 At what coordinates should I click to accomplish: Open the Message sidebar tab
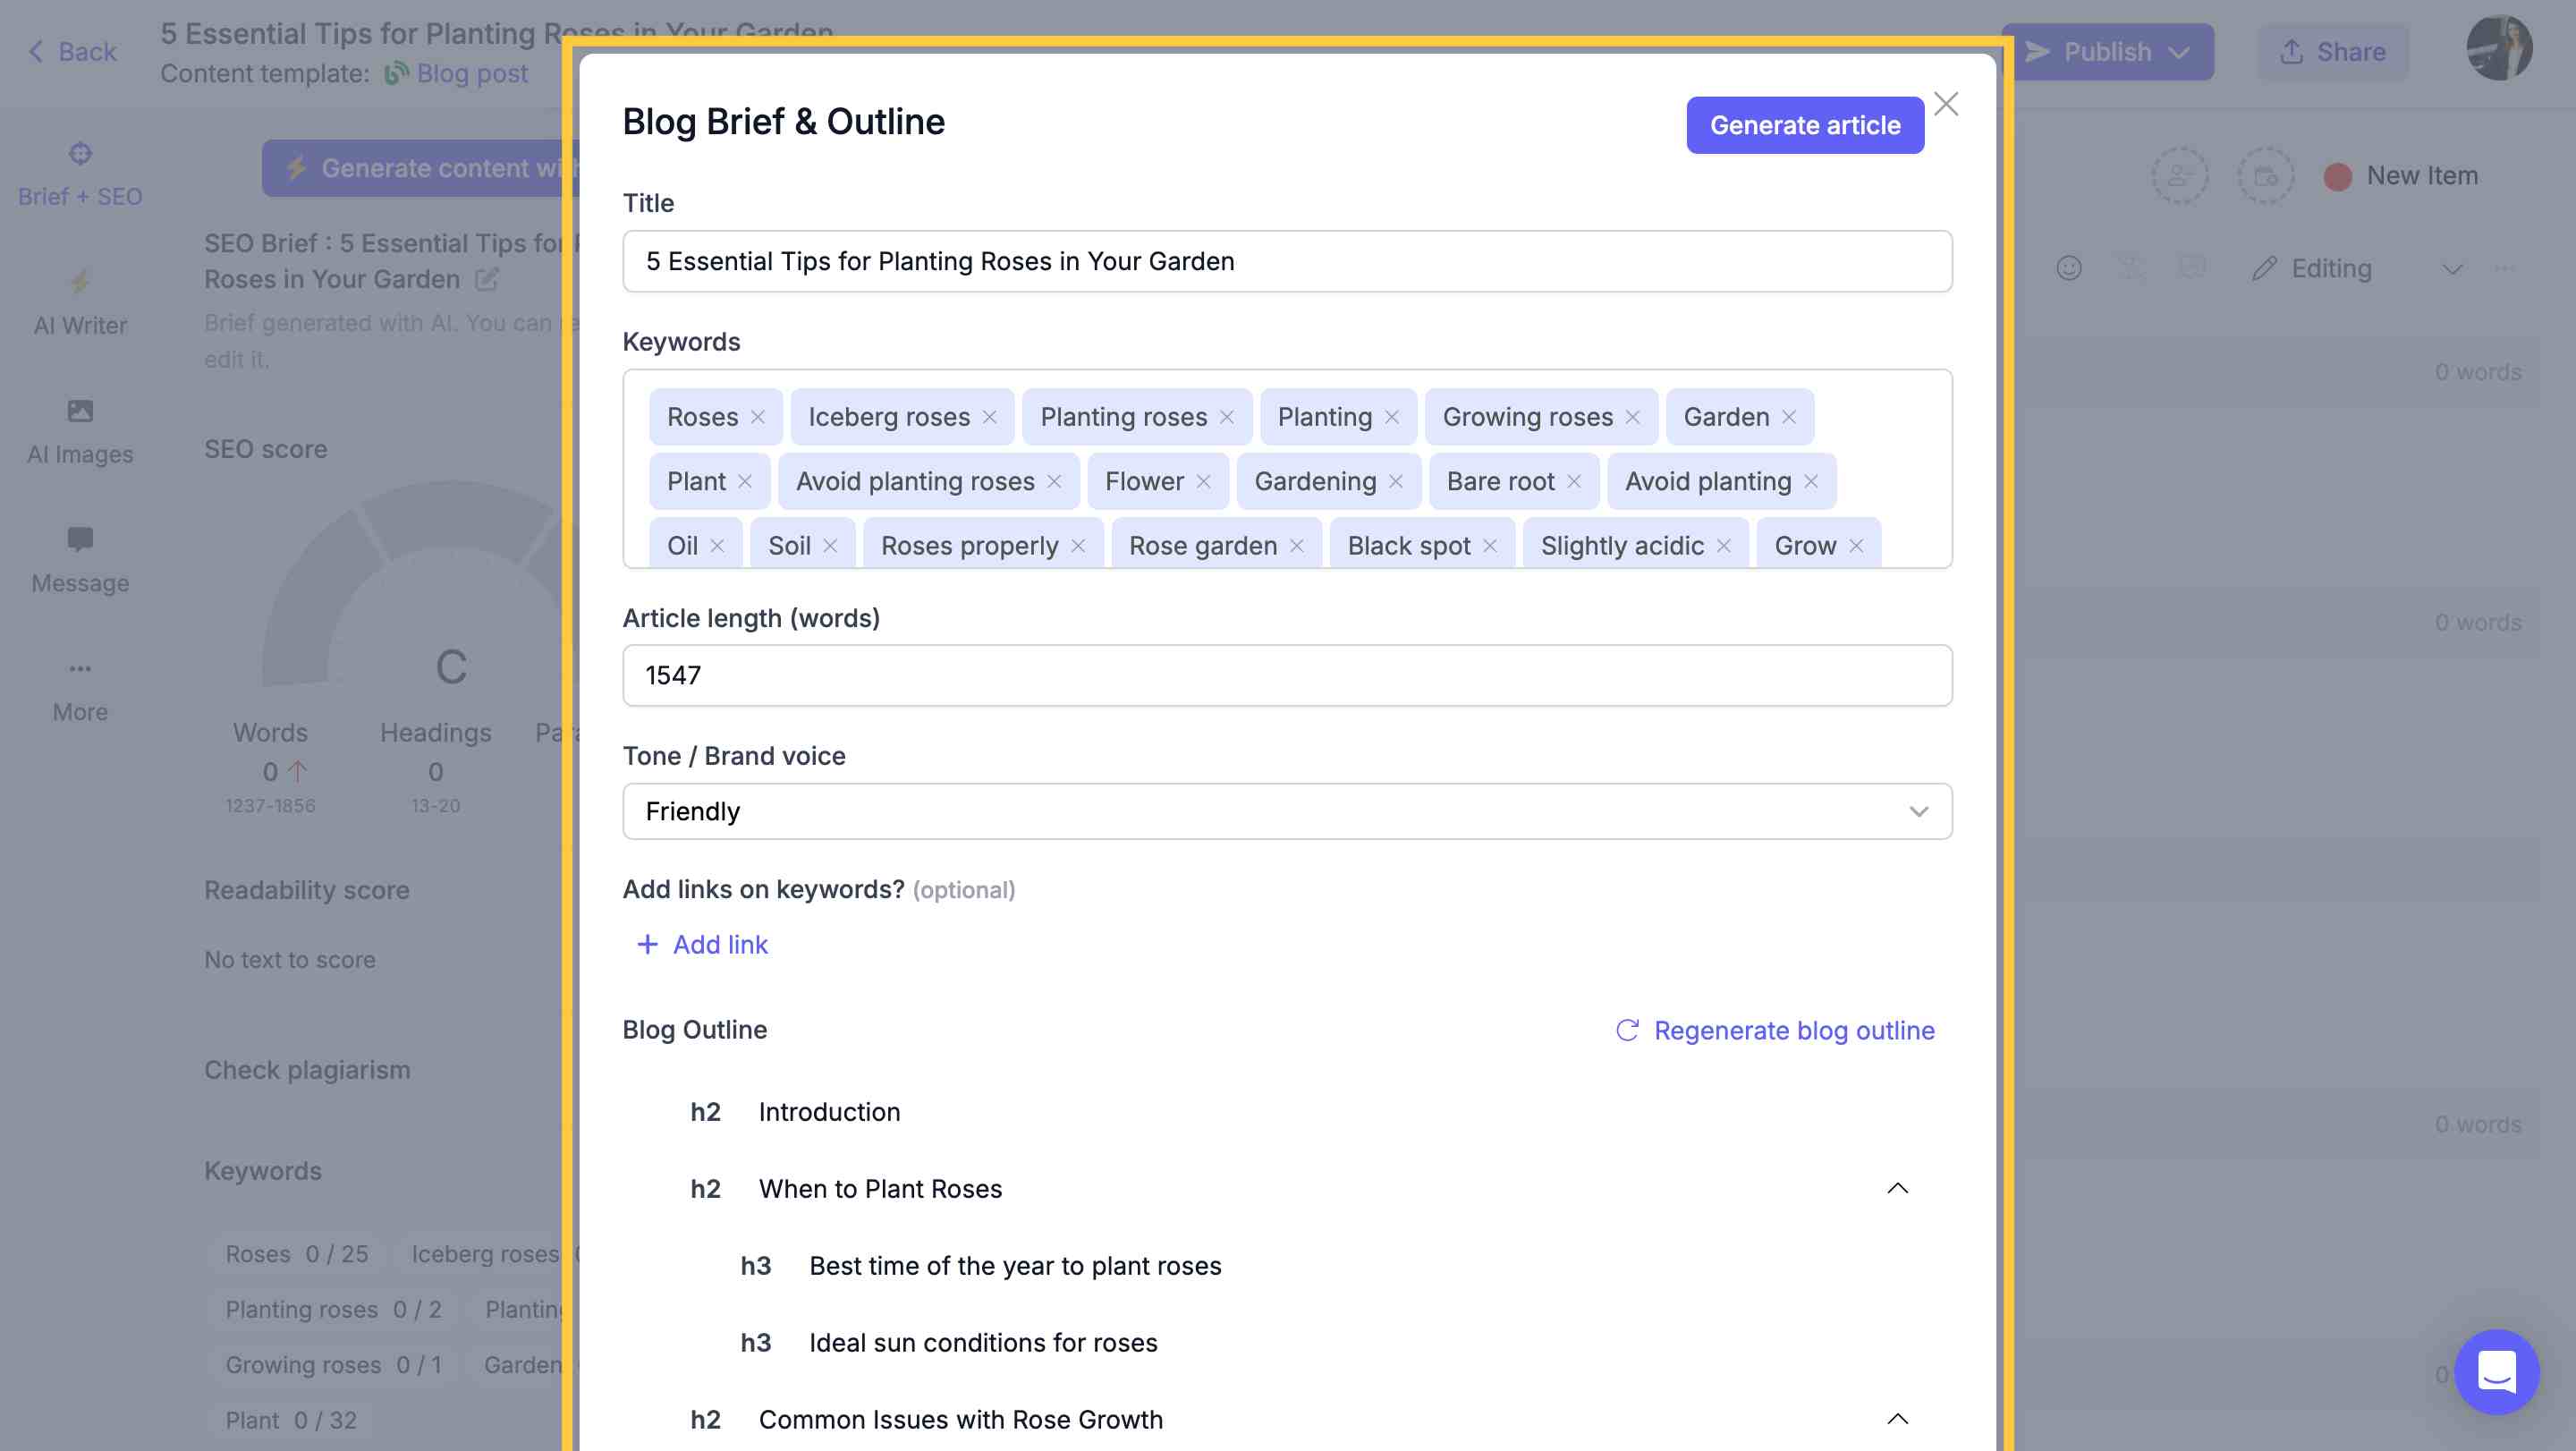(x=80, y=562)
